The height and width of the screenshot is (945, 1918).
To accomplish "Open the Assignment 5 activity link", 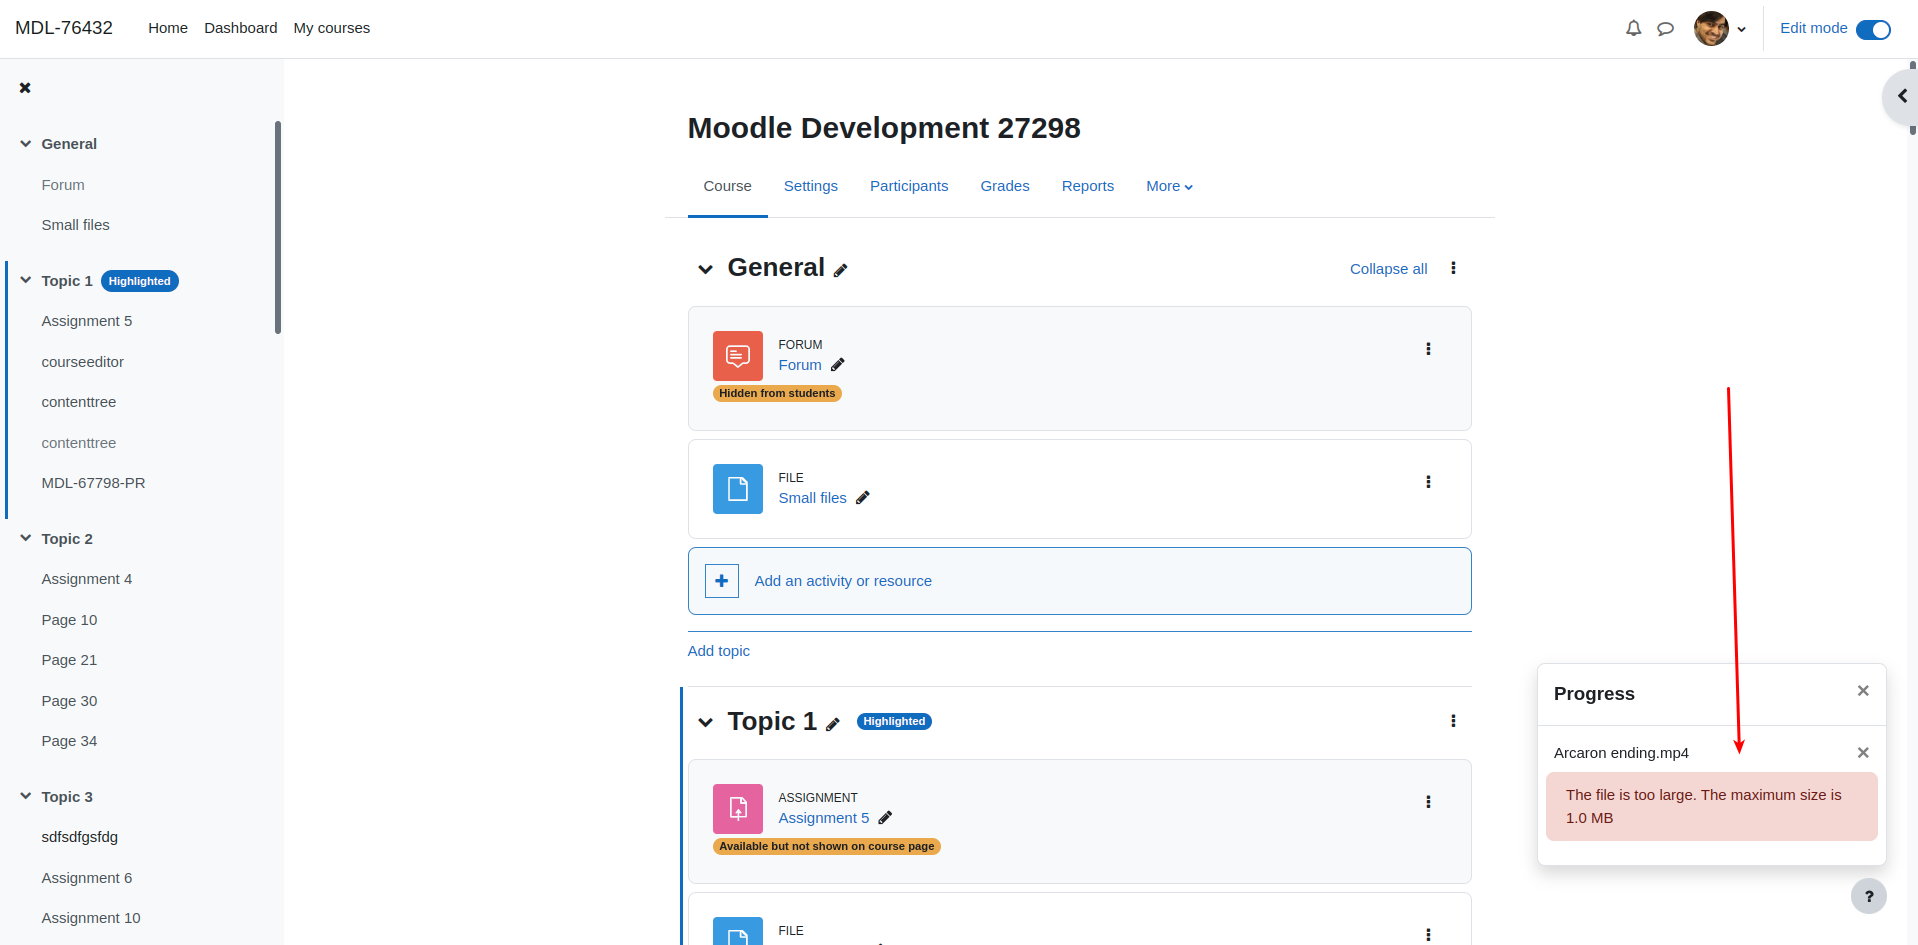I will tap(824, 818).
